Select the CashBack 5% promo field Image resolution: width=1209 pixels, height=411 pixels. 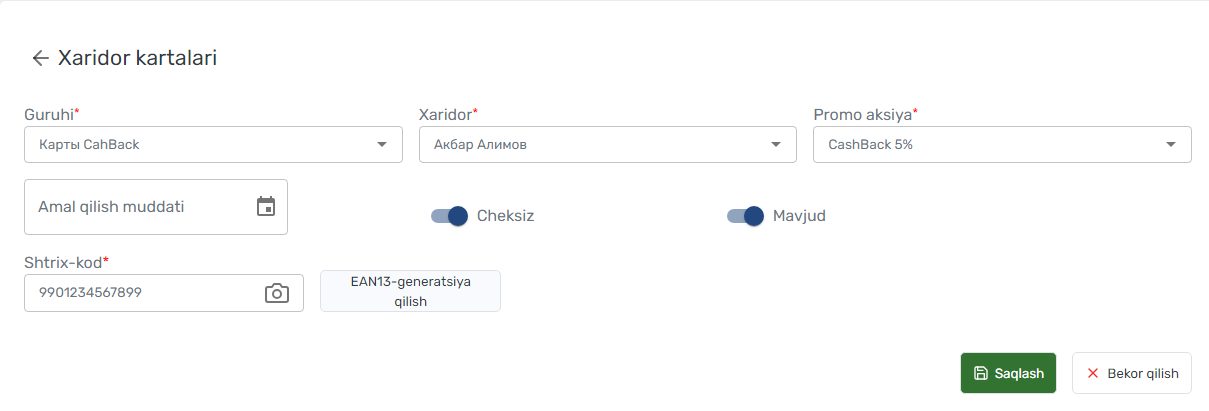point(1002,144)
